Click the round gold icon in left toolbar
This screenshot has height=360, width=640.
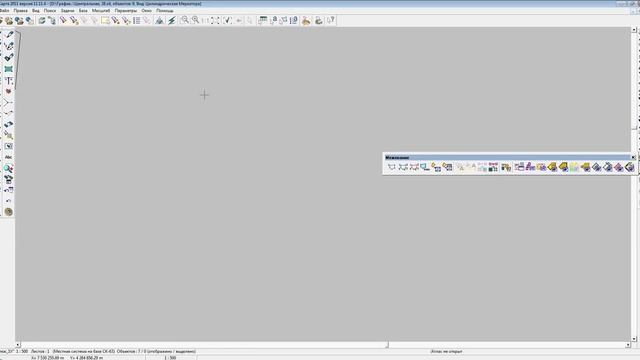point(9,212)
